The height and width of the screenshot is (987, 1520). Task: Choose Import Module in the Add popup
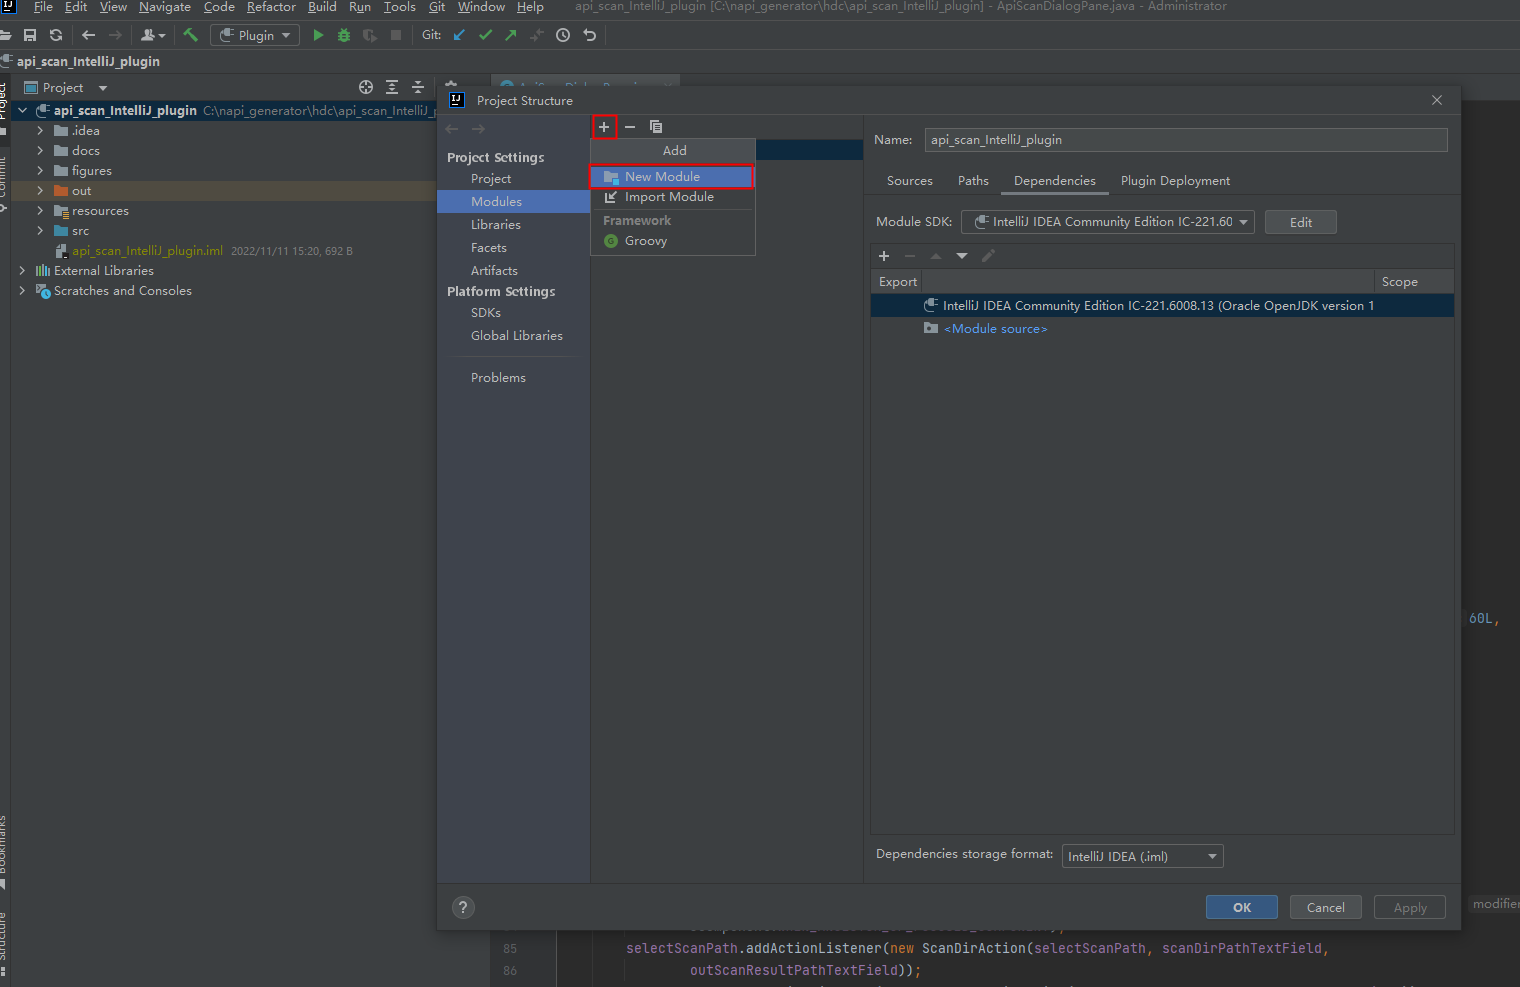click(669, 197)
